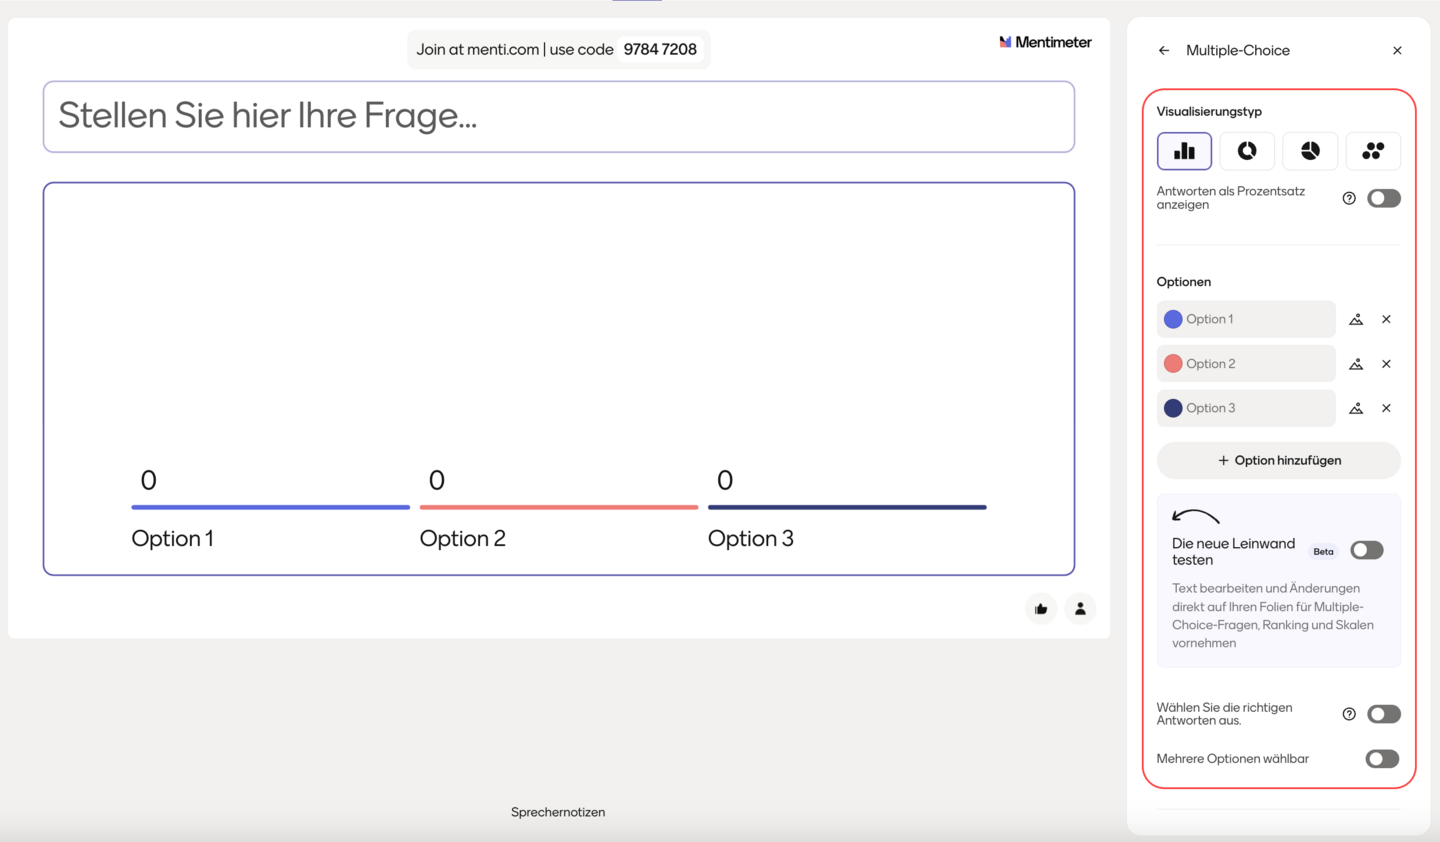Select the dots visualization type
This screenshot has width=1440, height=842.
[1373, 151]
